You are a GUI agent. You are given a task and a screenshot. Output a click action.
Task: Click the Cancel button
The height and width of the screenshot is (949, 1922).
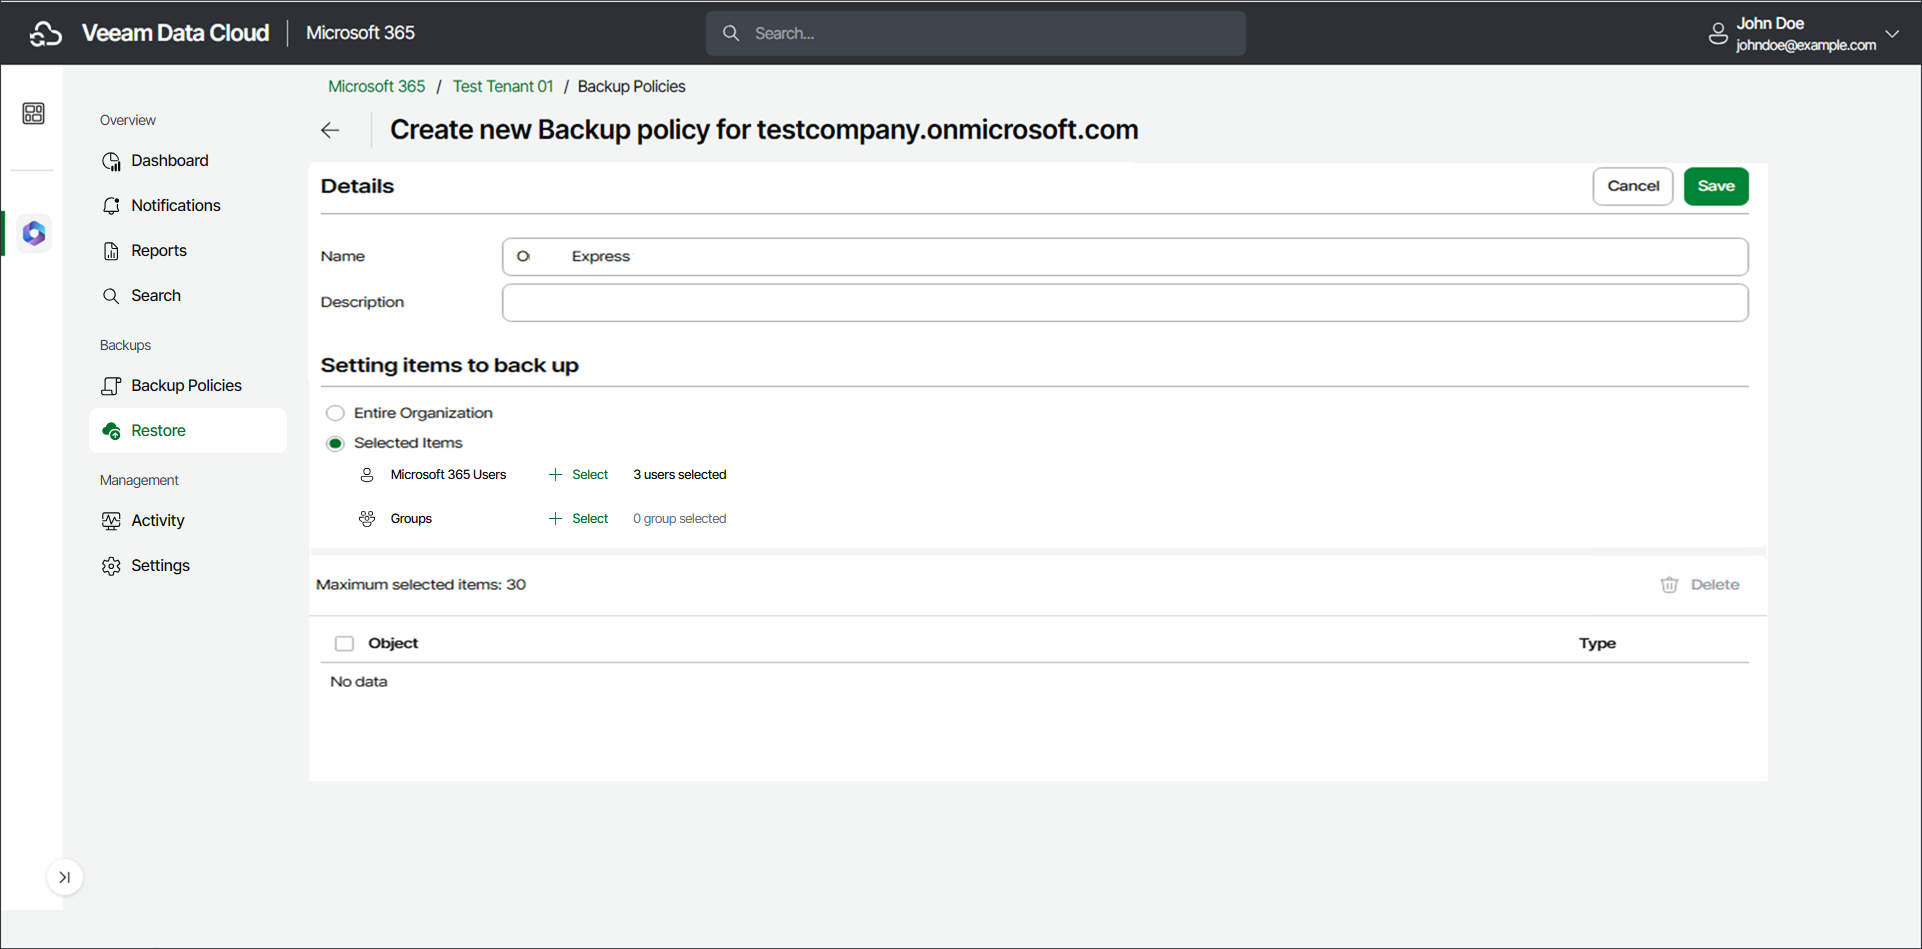pos(1632,187)
